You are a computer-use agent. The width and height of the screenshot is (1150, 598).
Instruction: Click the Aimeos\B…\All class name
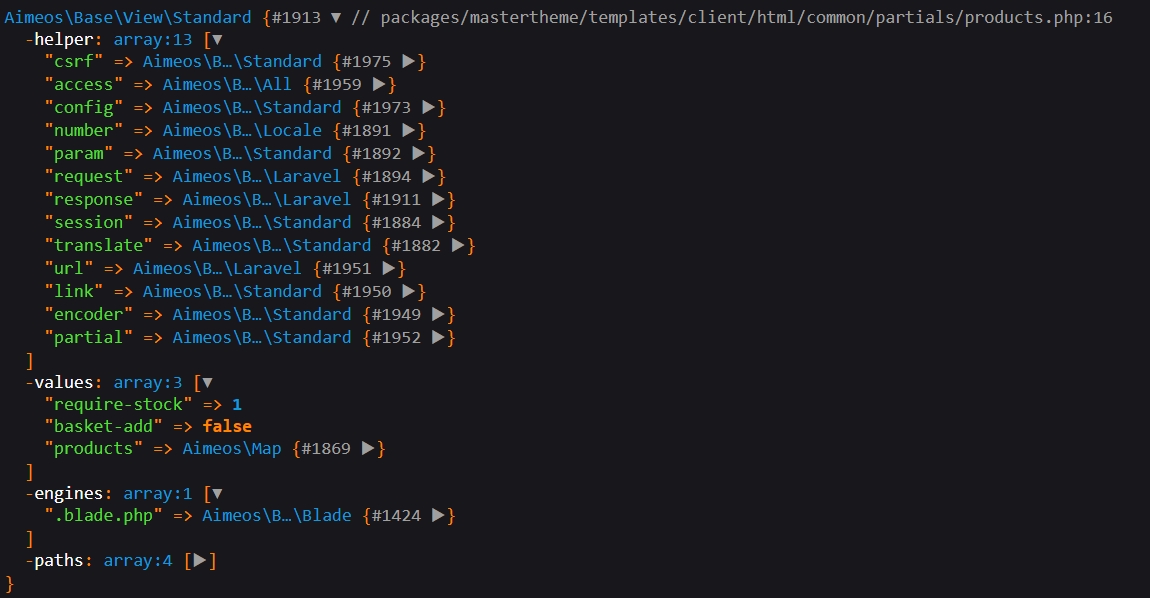coord(227,84)
